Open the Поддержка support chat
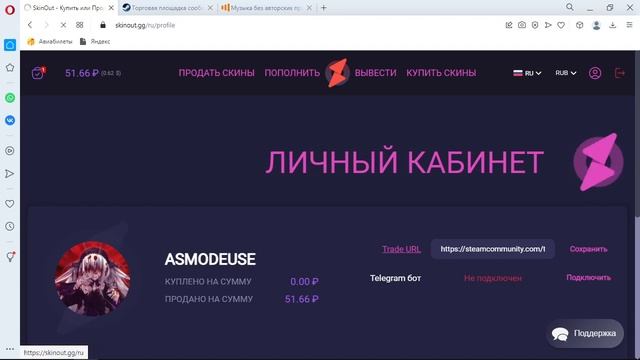Image resolution: width=640 pixels, height=360 pixels. [x=585, y=333]
